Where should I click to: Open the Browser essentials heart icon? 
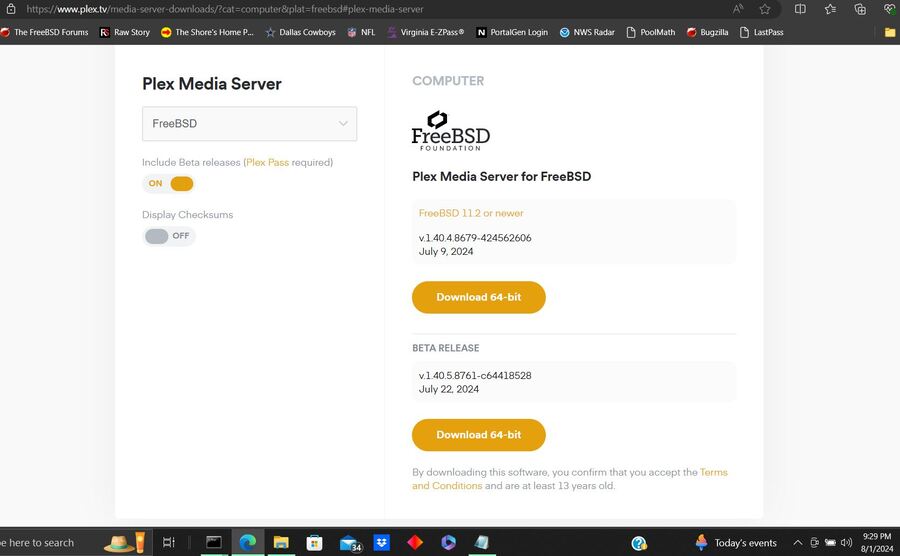click(x=890, y=9)
